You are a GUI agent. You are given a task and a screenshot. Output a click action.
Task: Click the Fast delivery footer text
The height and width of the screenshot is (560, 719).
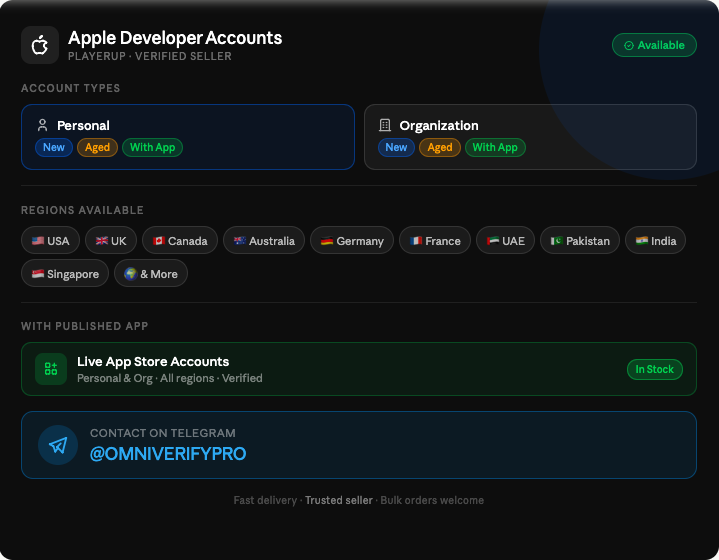265,500
